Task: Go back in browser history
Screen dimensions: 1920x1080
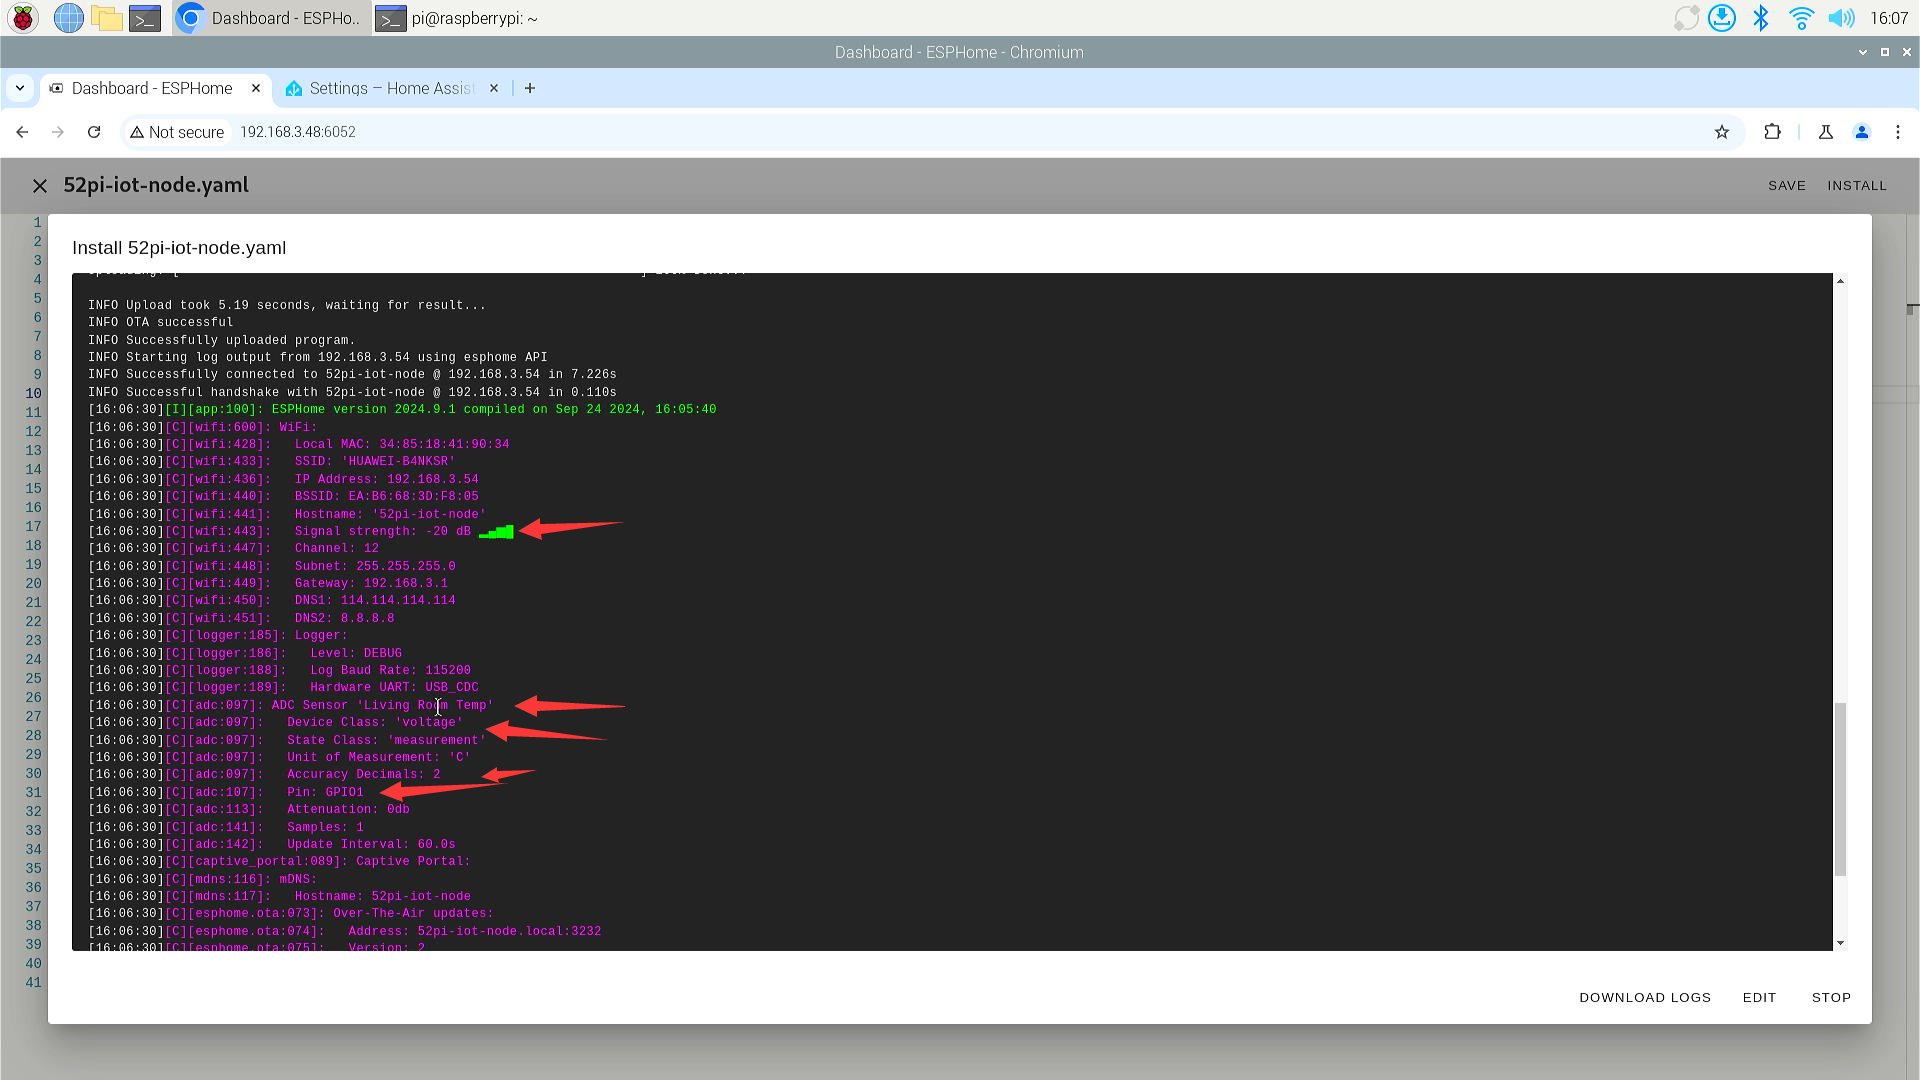Action: pos(22,132)
